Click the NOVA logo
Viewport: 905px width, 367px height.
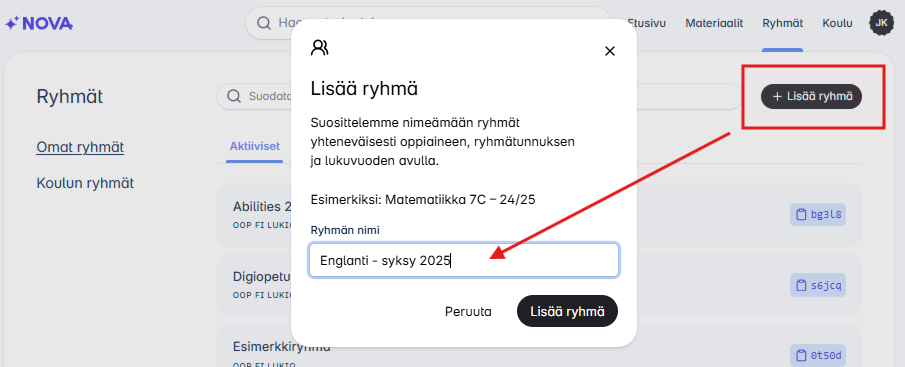(x=39, y=23)
